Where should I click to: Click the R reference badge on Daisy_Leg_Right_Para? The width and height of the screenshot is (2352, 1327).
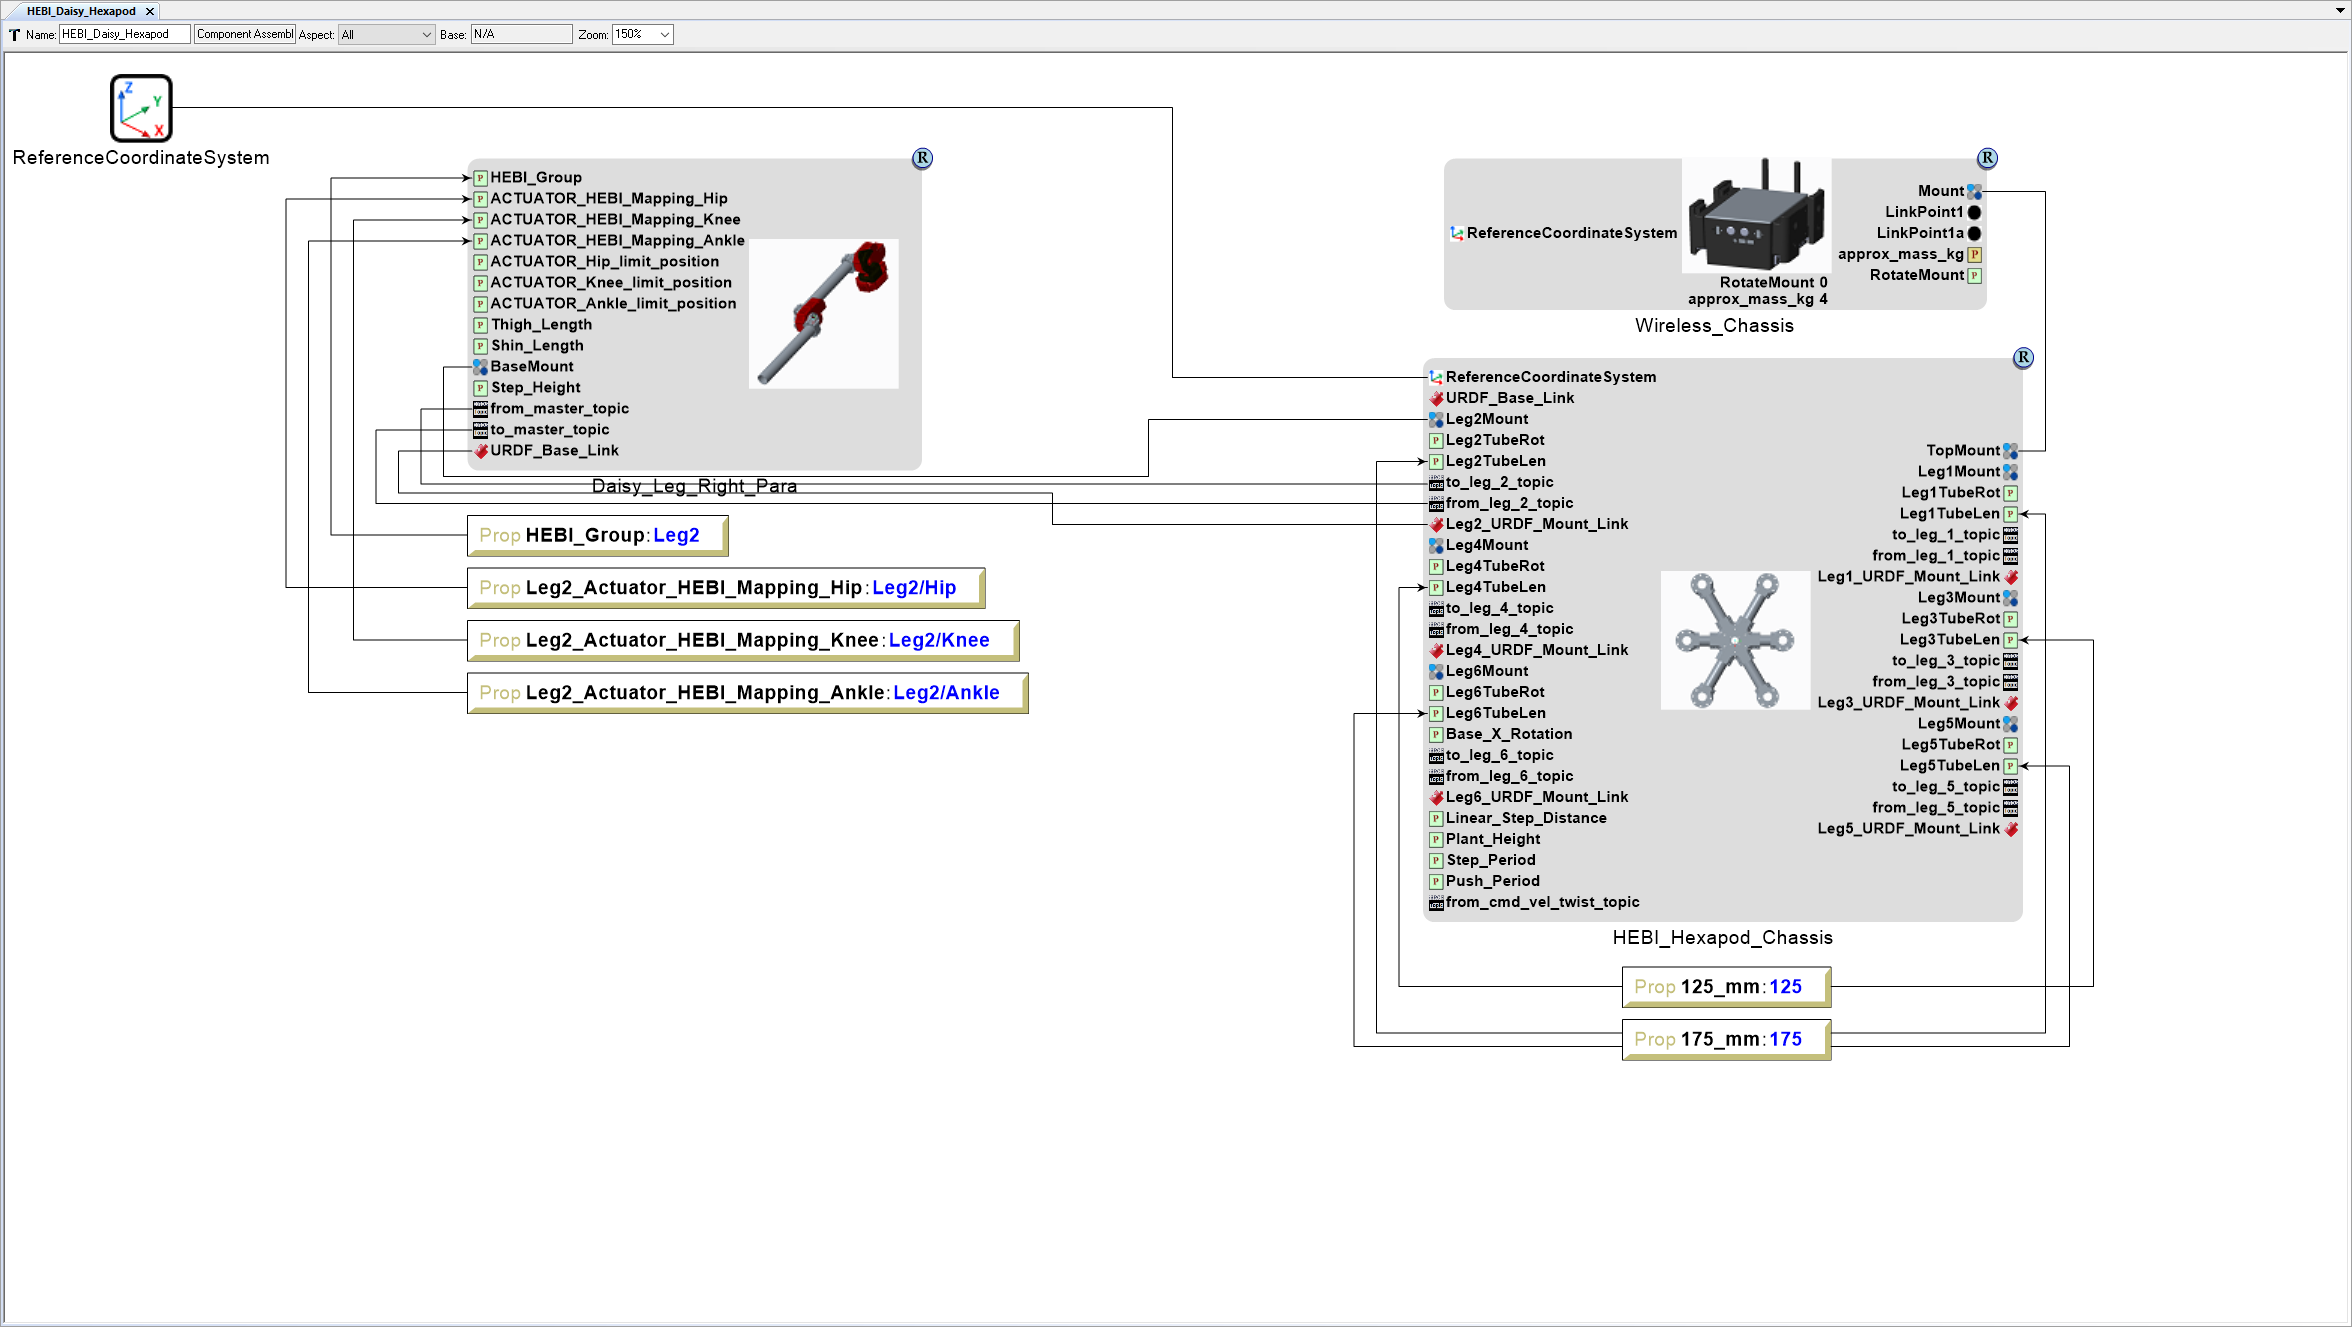(x=921, y=158)
